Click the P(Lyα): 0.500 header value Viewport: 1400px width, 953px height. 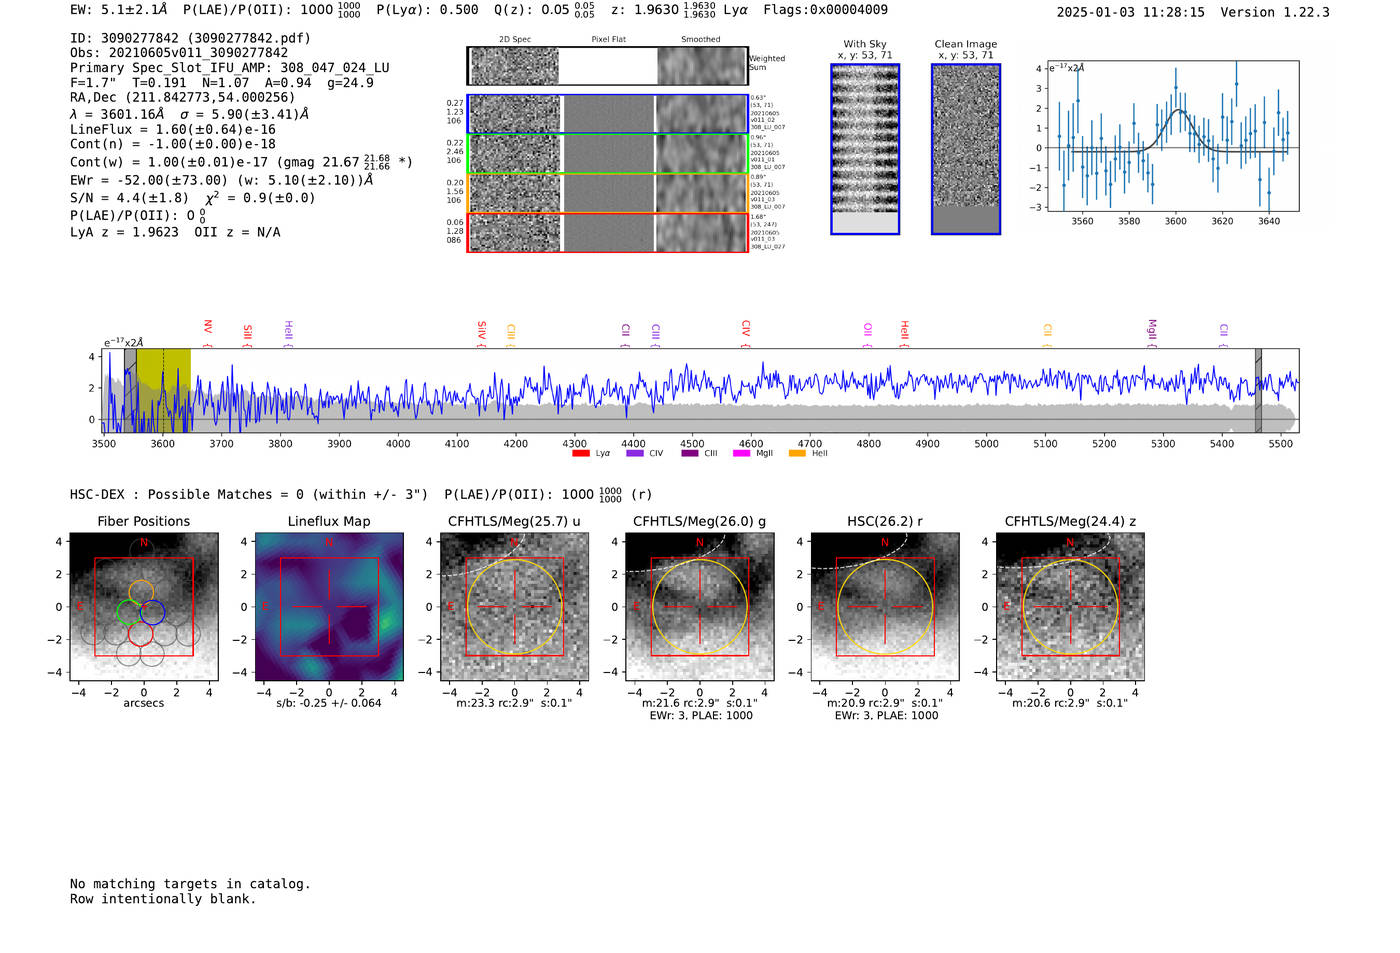427,10
